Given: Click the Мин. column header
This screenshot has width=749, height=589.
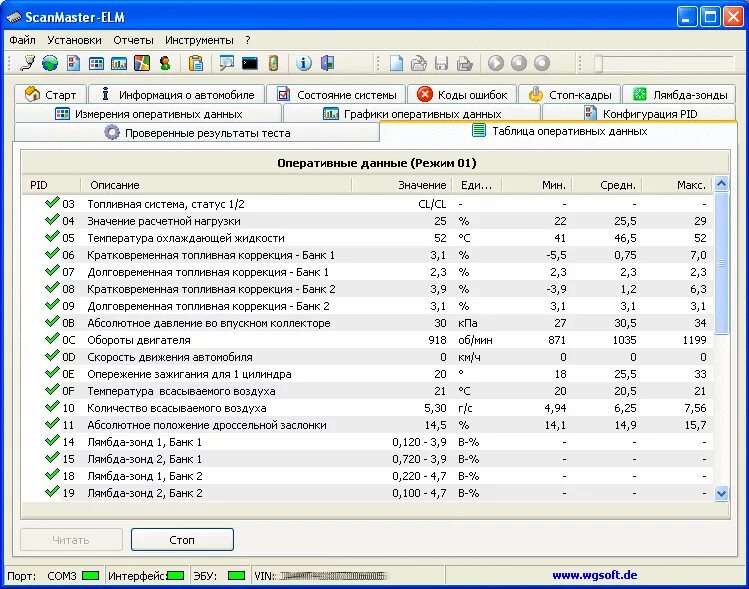Looking at the screenshot, I should (537, 185).
